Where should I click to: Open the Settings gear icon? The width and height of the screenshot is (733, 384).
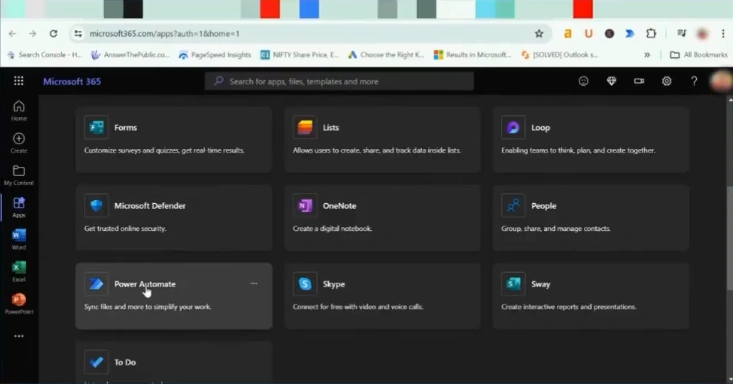point(667,81)
